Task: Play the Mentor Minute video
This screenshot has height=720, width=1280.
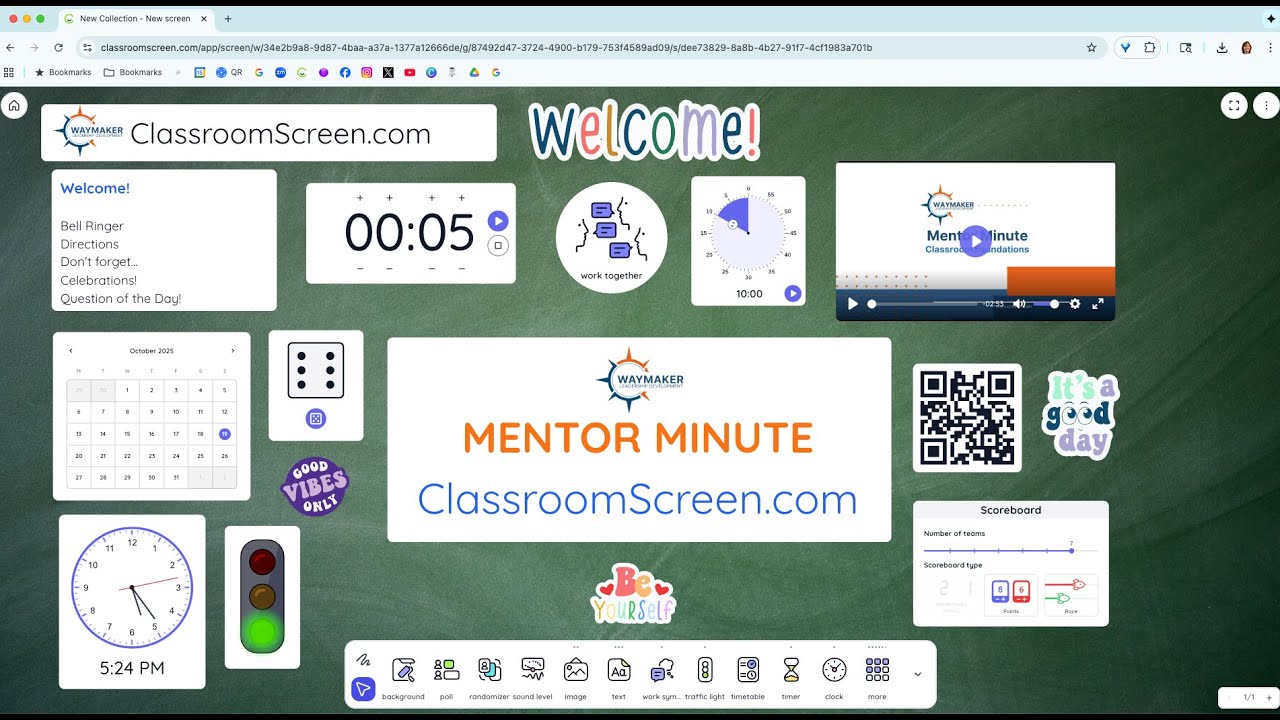Action: (974, 241)
